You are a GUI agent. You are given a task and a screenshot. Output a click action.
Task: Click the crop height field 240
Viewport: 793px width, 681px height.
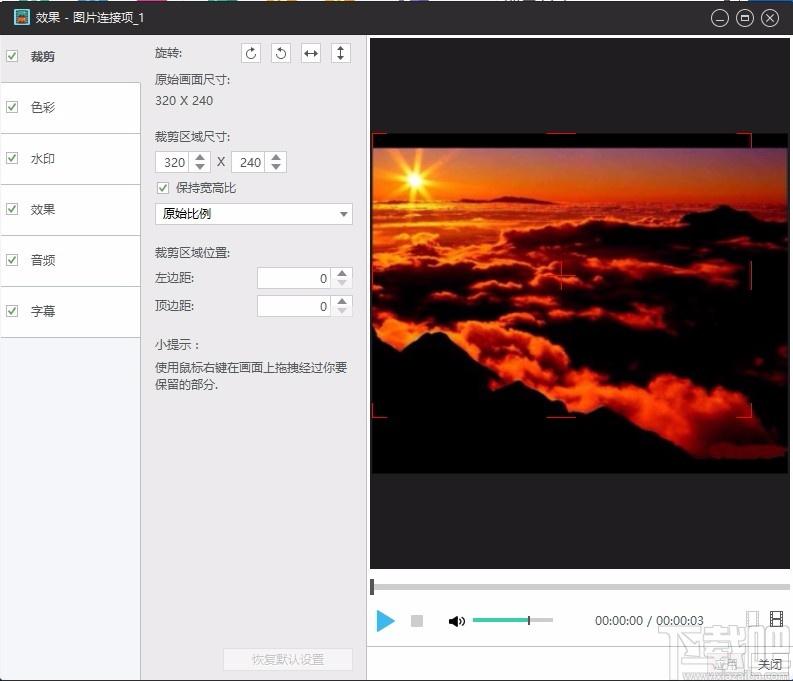click(x=250, y=162)
